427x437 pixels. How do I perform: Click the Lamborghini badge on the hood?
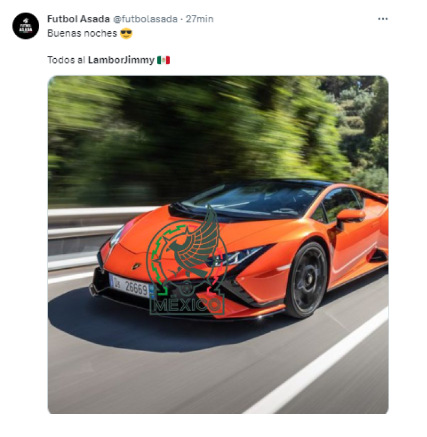click(x=137, y=266)
